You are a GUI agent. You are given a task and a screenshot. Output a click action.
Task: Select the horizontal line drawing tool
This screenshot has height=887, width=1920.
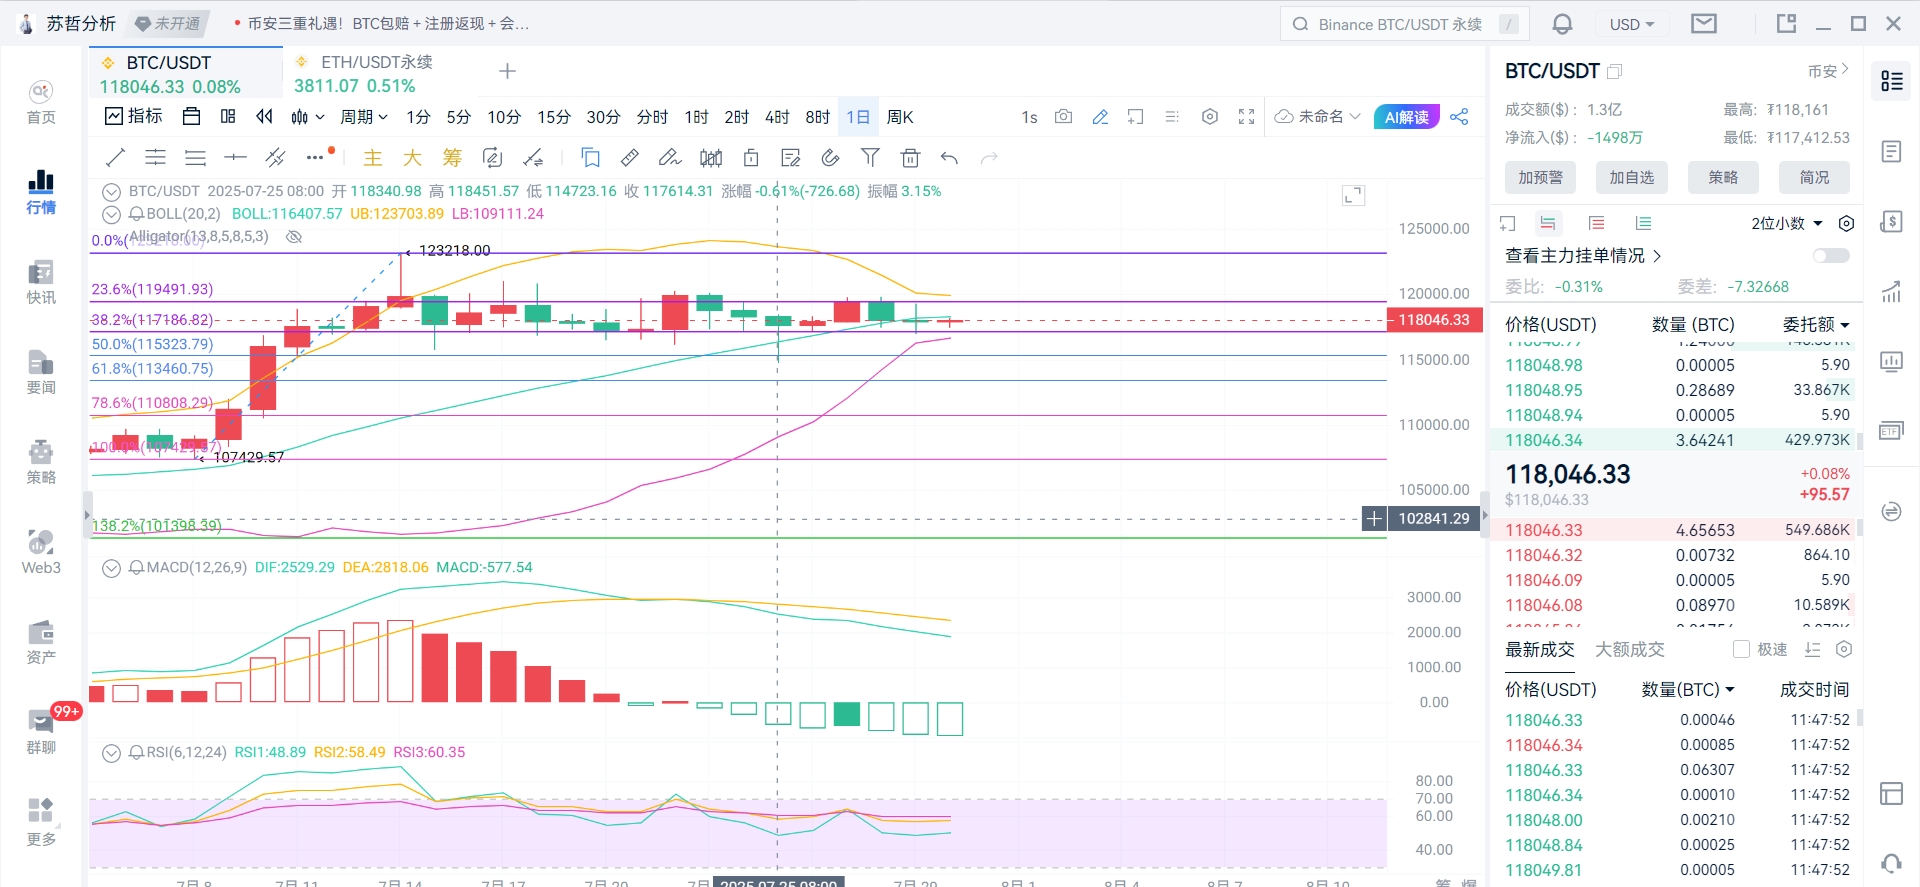pyautogui.click(x=235, y=157)
